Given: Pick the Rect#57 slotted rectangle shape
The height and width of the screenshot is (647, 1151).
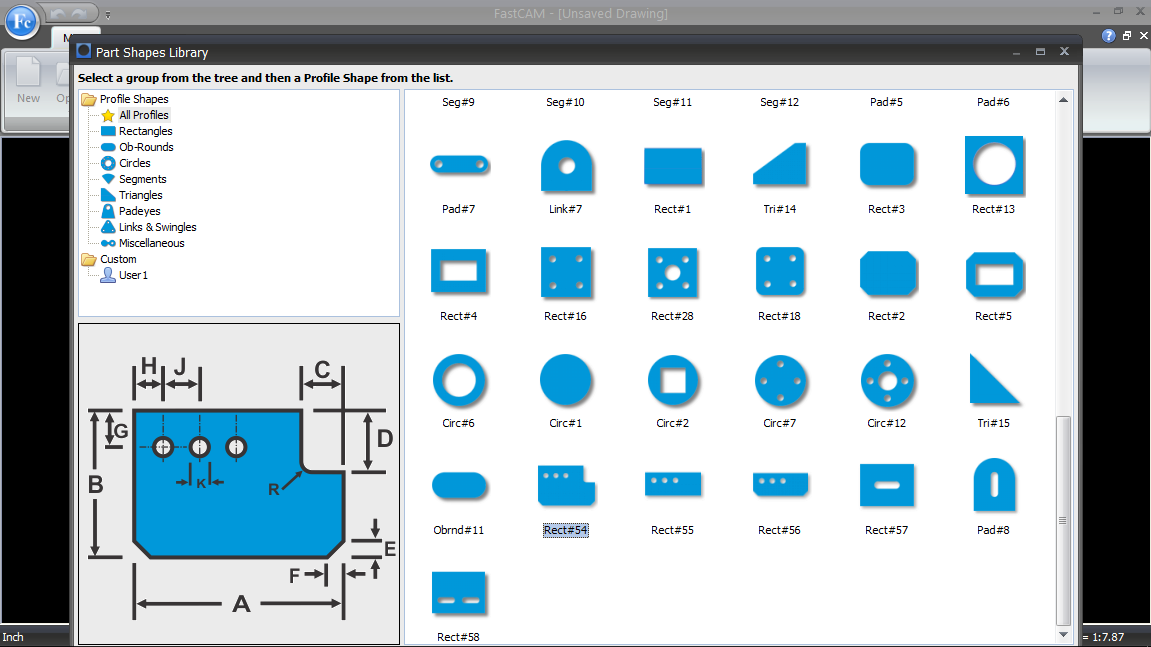Looking at the screenshot, I should (x=887, y=485).
